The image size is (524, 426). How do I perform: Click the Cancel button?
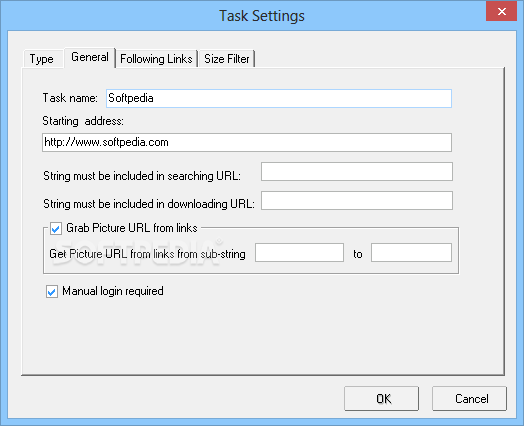(469, 399)
